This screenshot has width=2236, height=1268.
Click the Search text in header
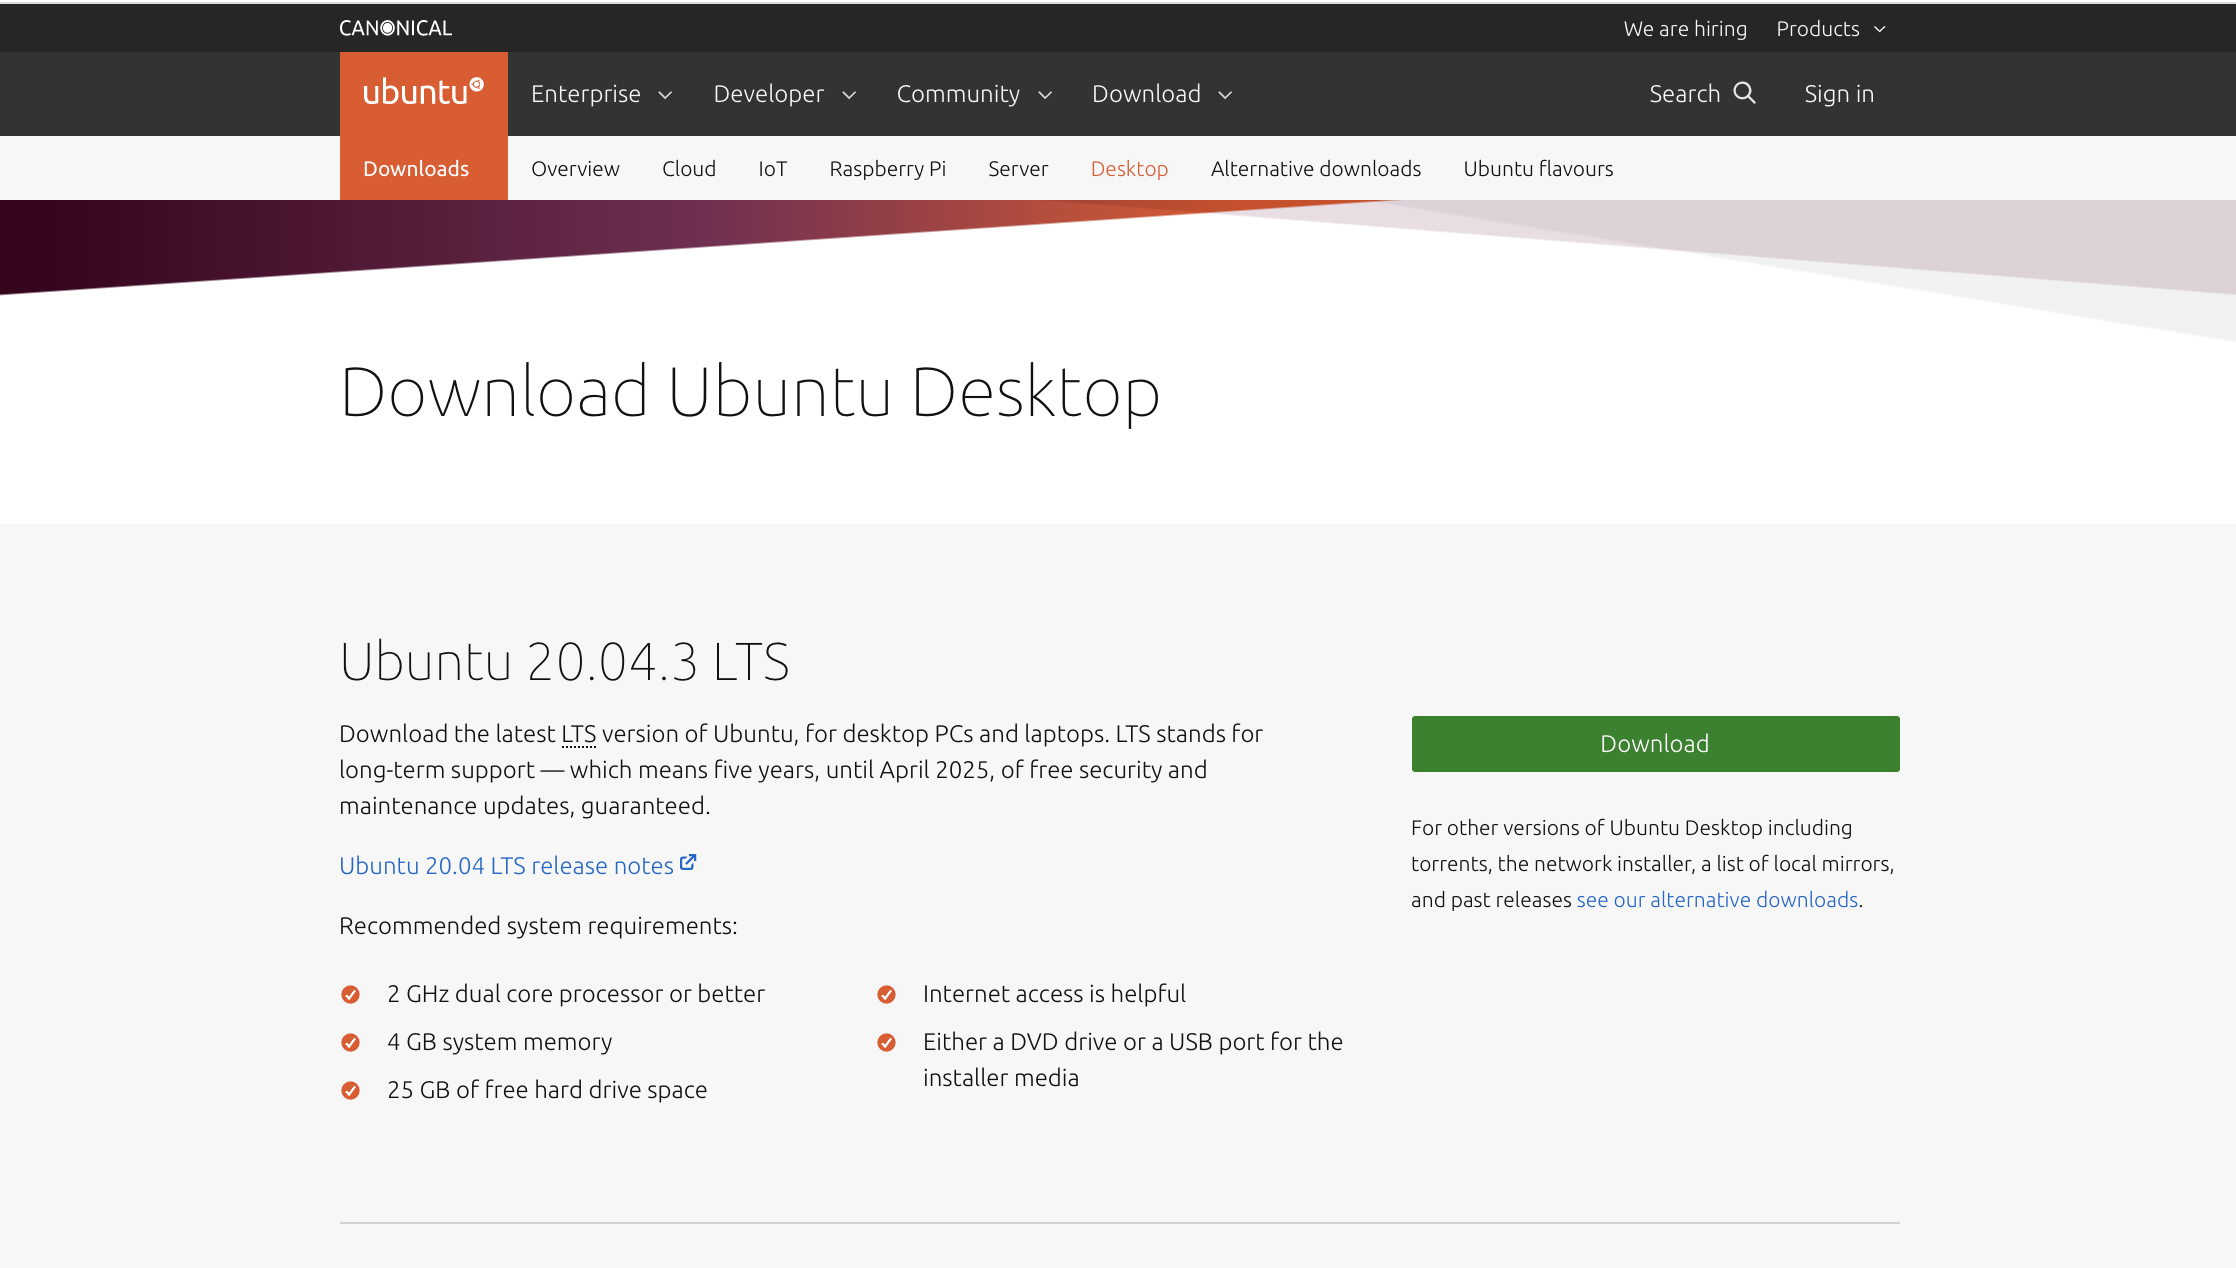tap(1684, 94)
